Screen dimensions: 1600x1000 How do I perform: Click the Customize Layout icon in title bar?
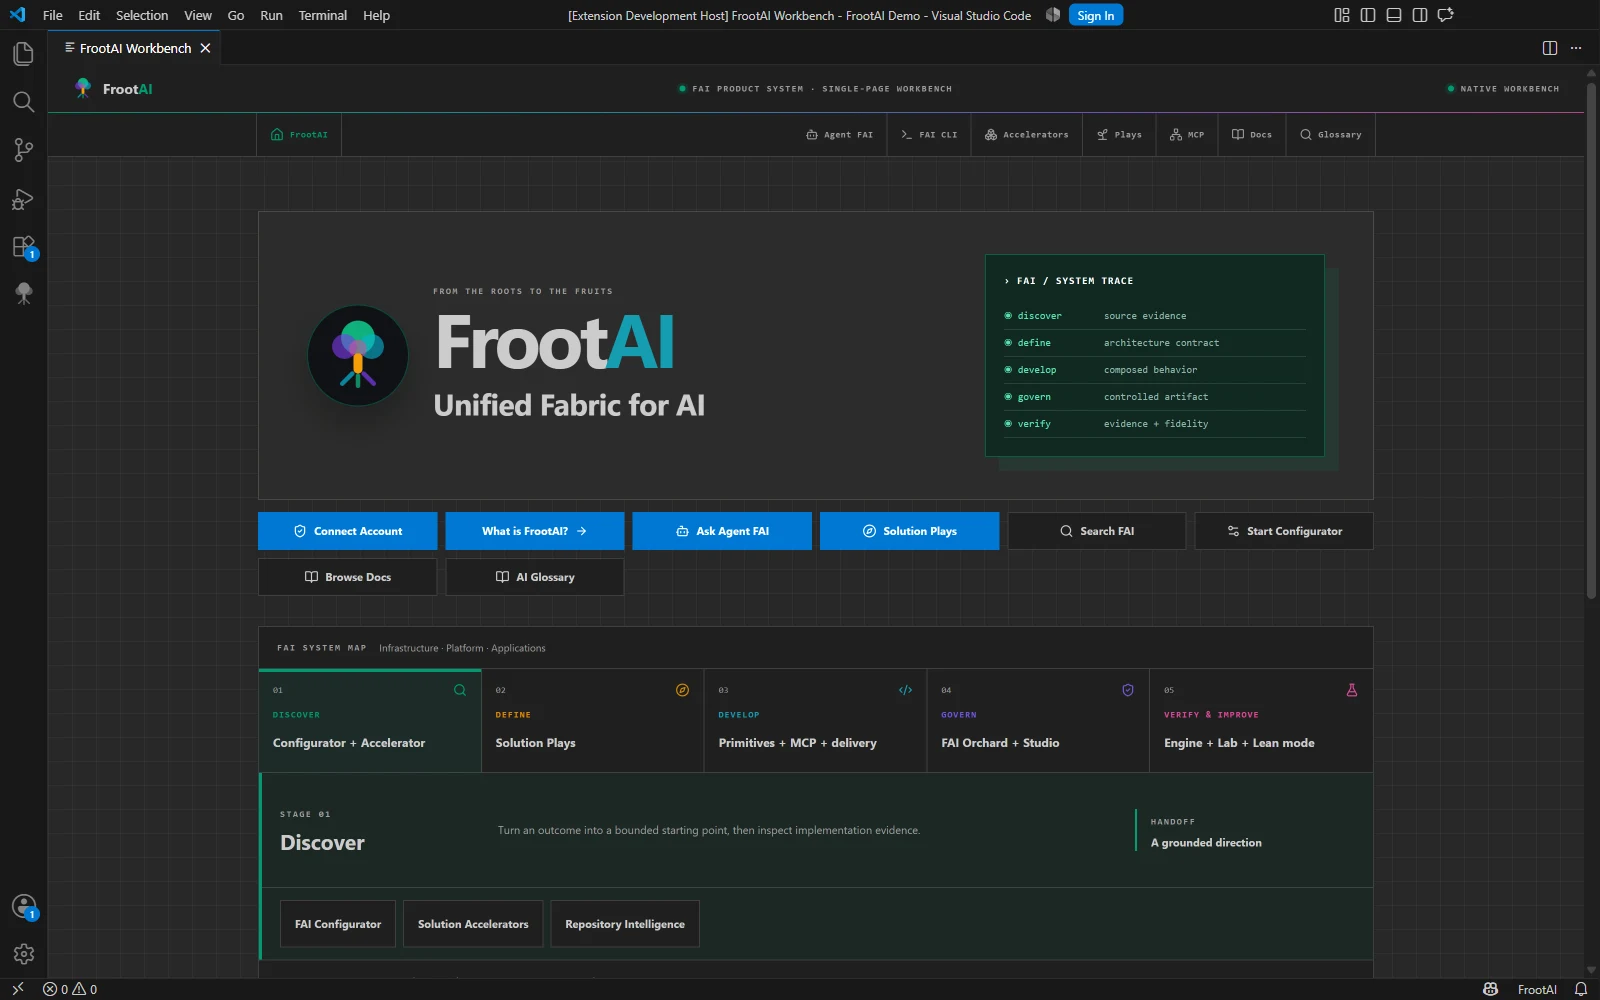(x=1342, y=15)
